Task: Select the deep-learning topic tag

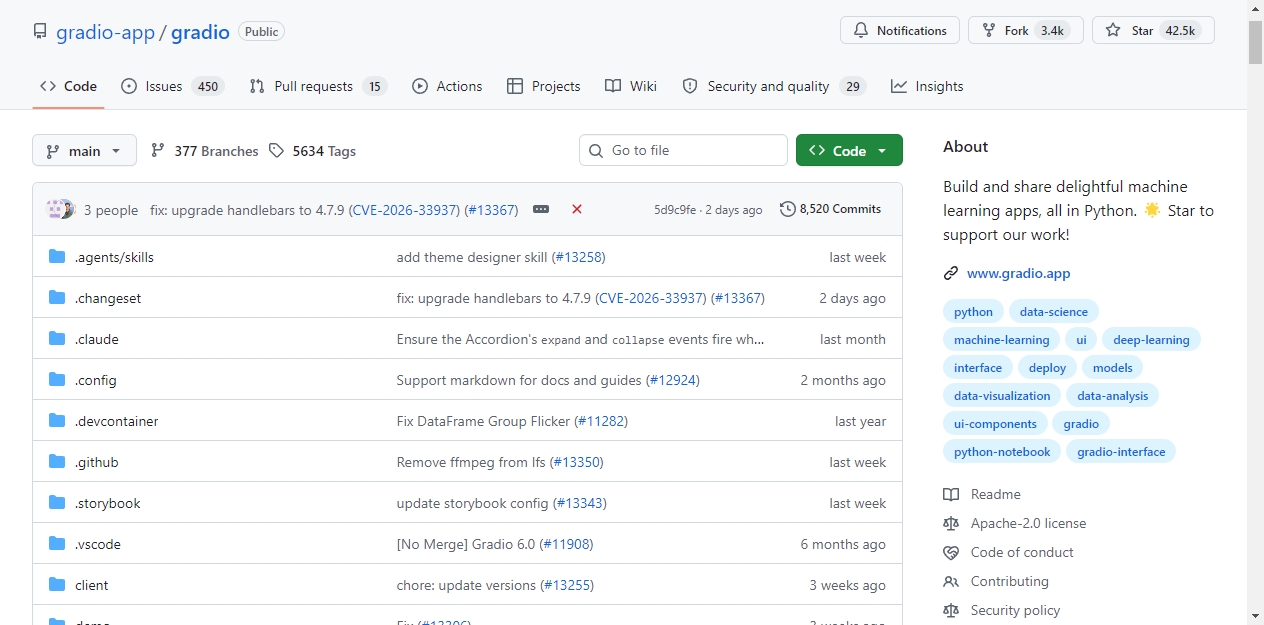Action: pyautogui.click(x=1151, y=340)
